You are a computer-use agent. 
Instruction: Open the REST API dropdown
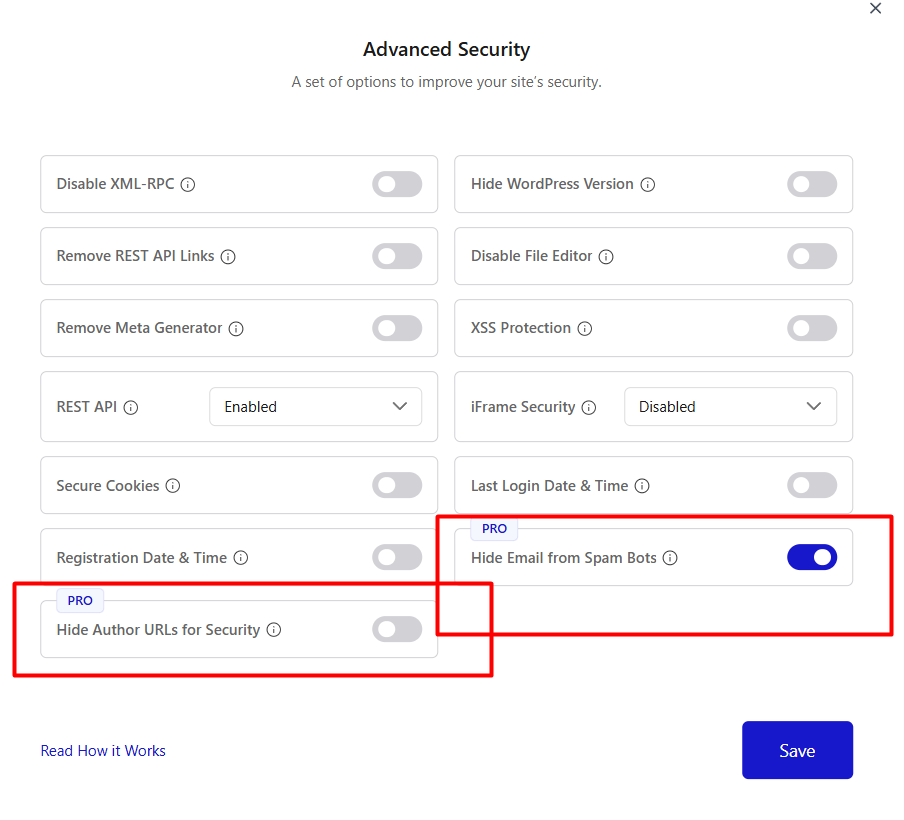coord(315,407)
